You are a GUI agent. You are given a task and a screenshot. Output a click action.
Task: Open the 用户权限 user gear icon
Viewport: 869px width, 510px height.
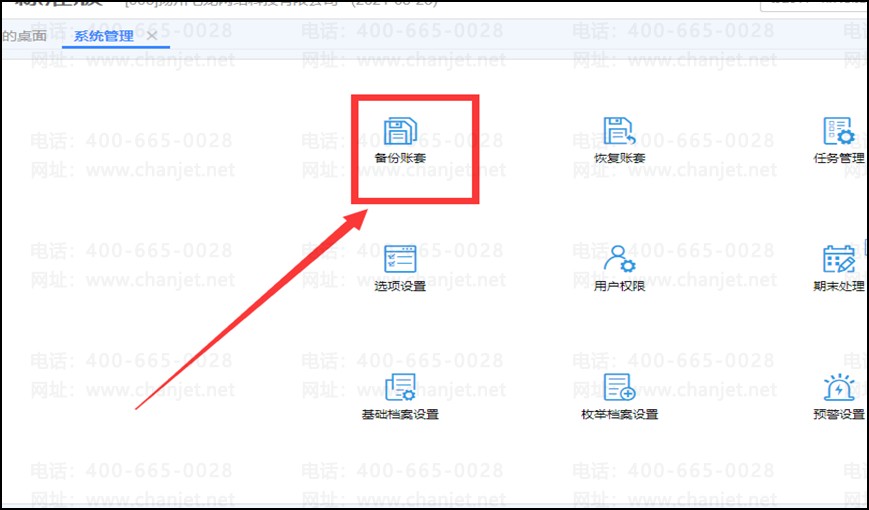[619, 259]
